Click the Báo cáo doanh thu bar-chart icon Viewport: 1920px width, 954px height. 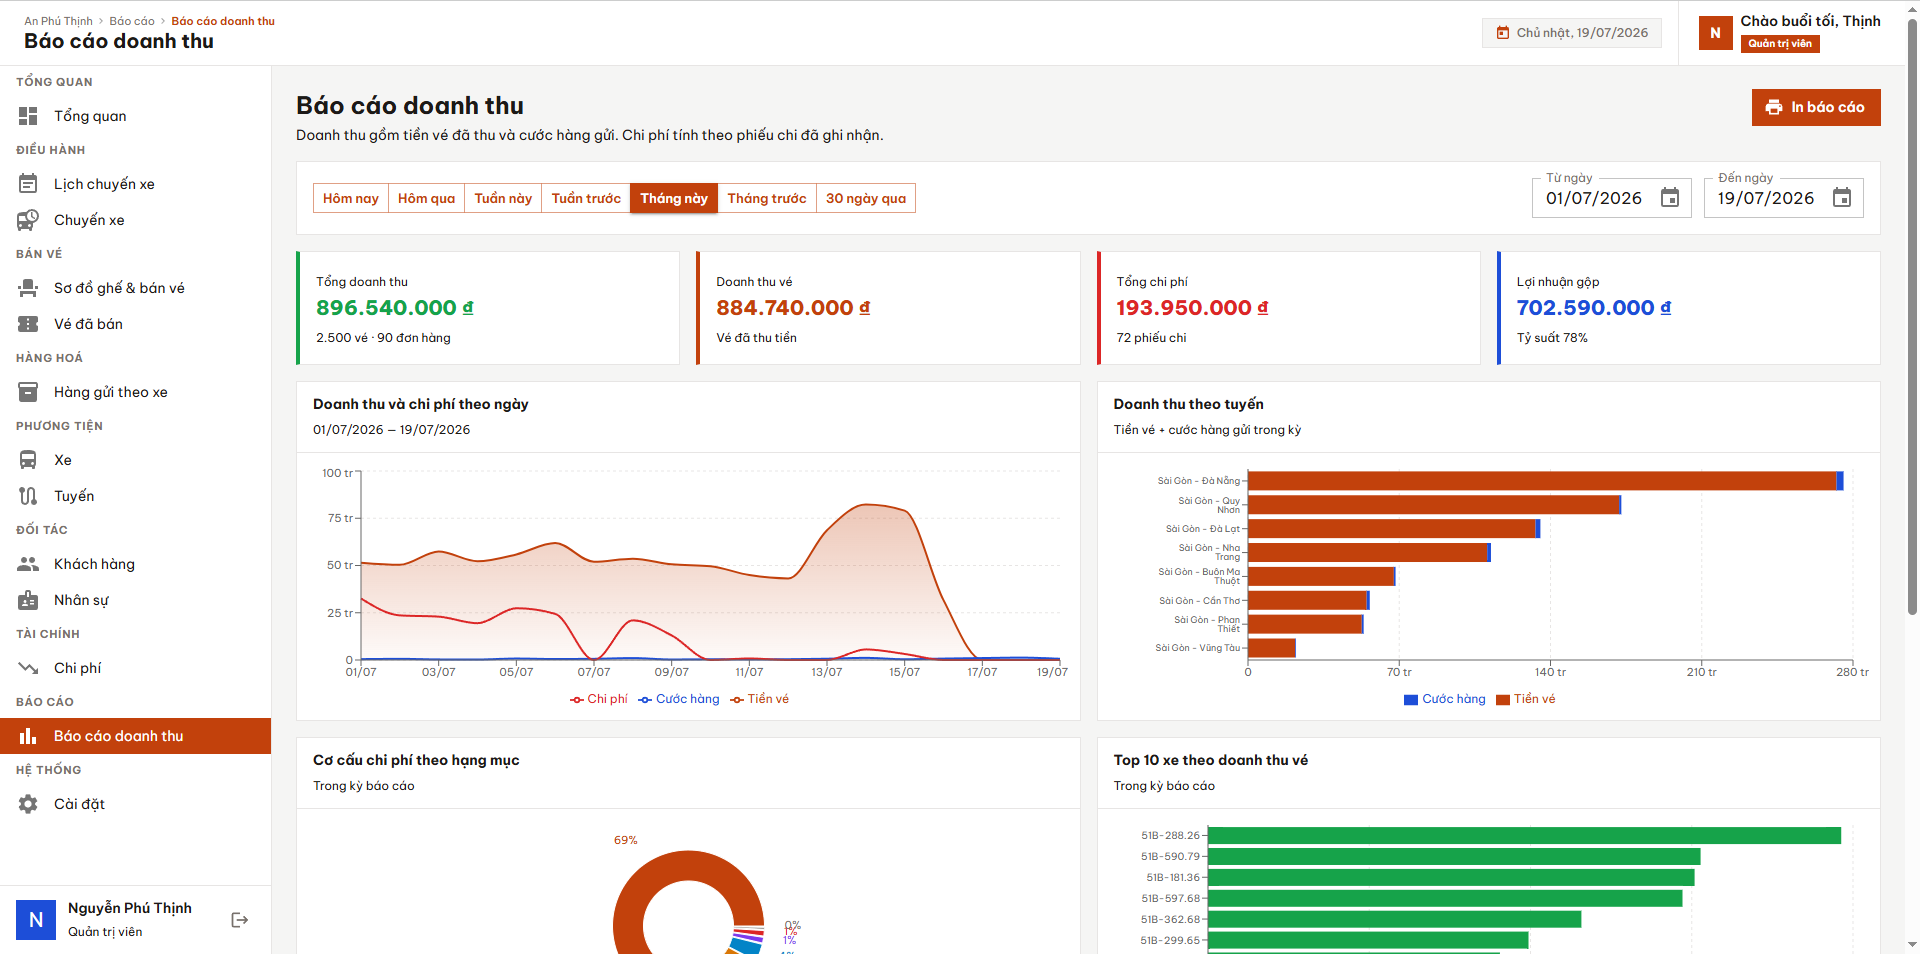[28, 736]
